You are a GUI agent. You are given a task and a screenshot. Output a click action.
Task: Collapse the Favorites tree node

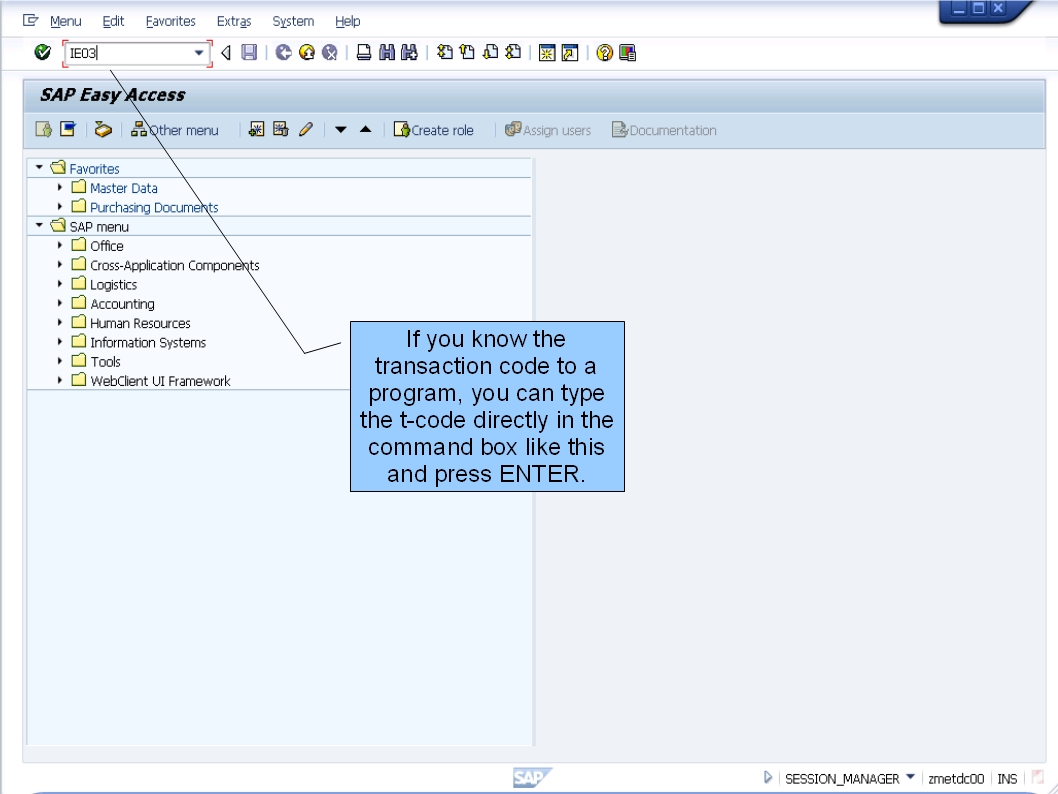tap(39, 167)
